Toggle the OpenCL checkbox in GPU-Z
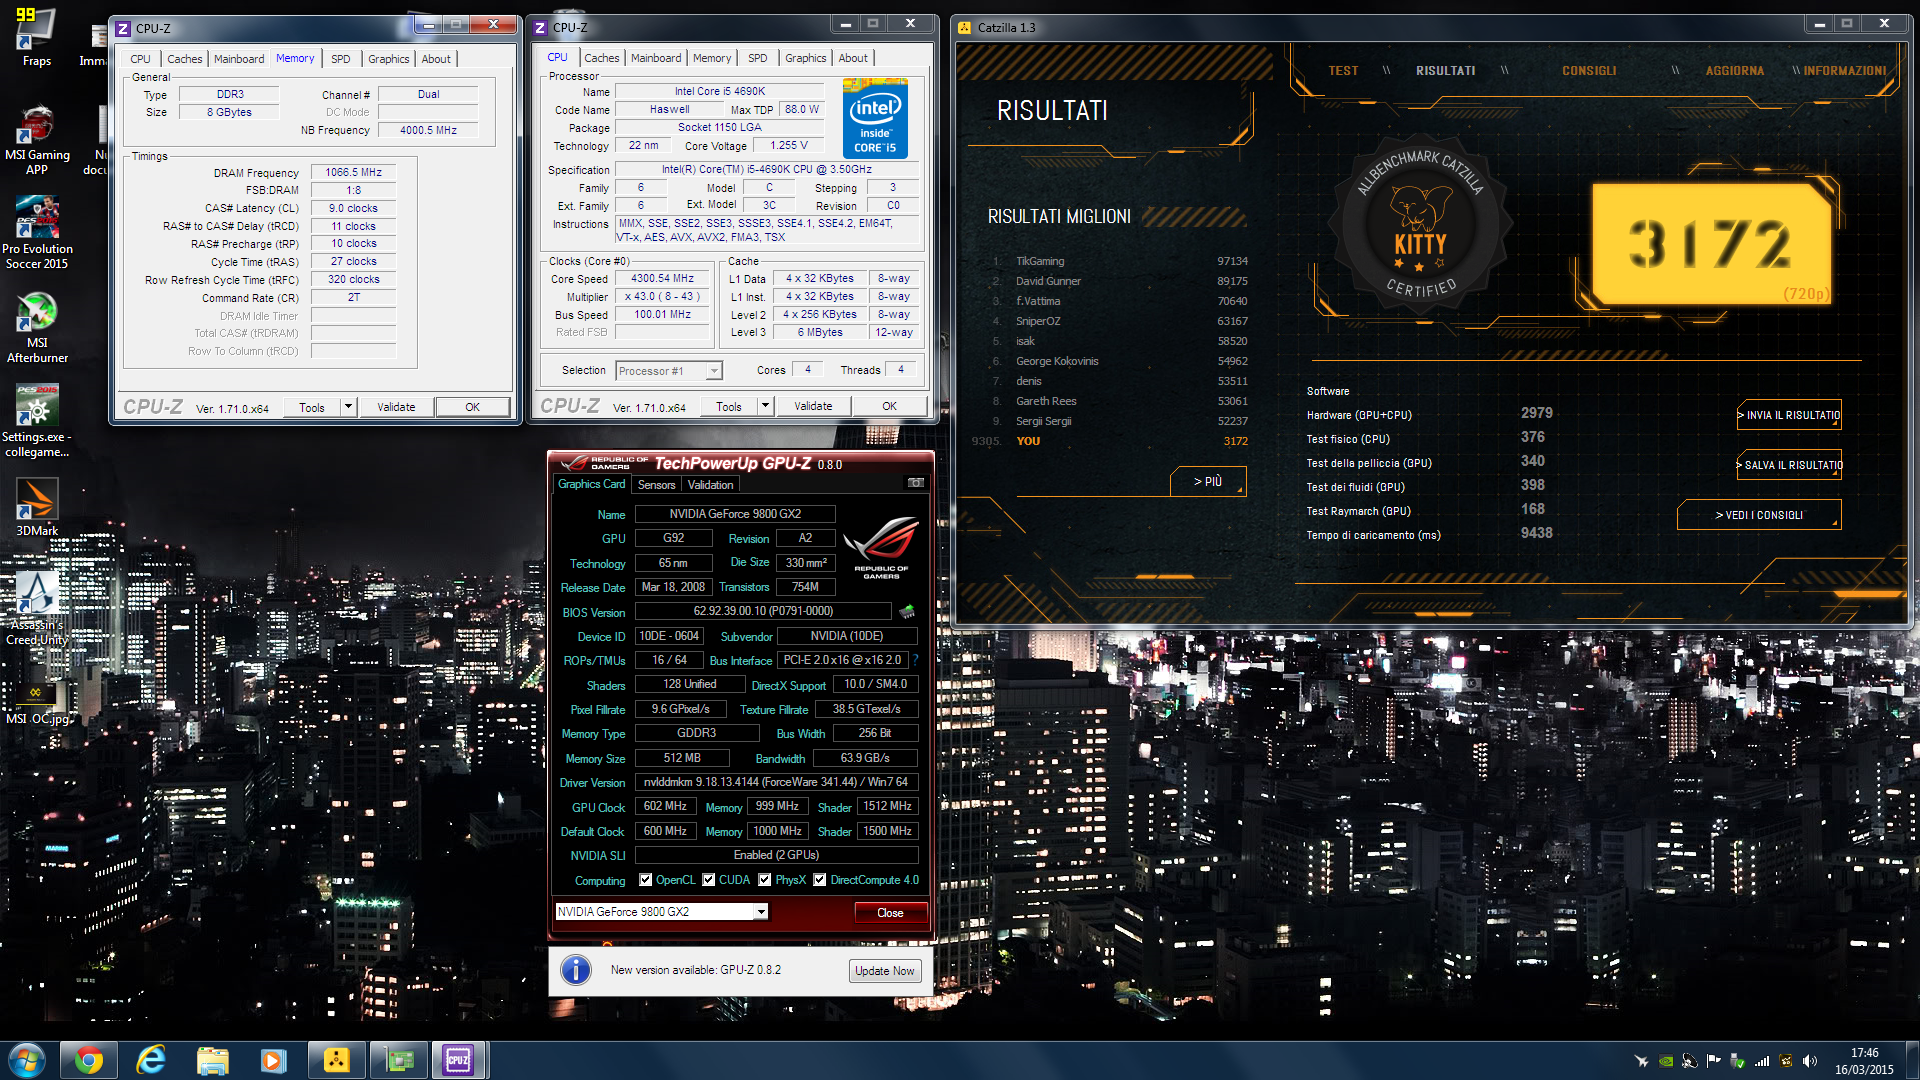 click(x=645, y=880)
